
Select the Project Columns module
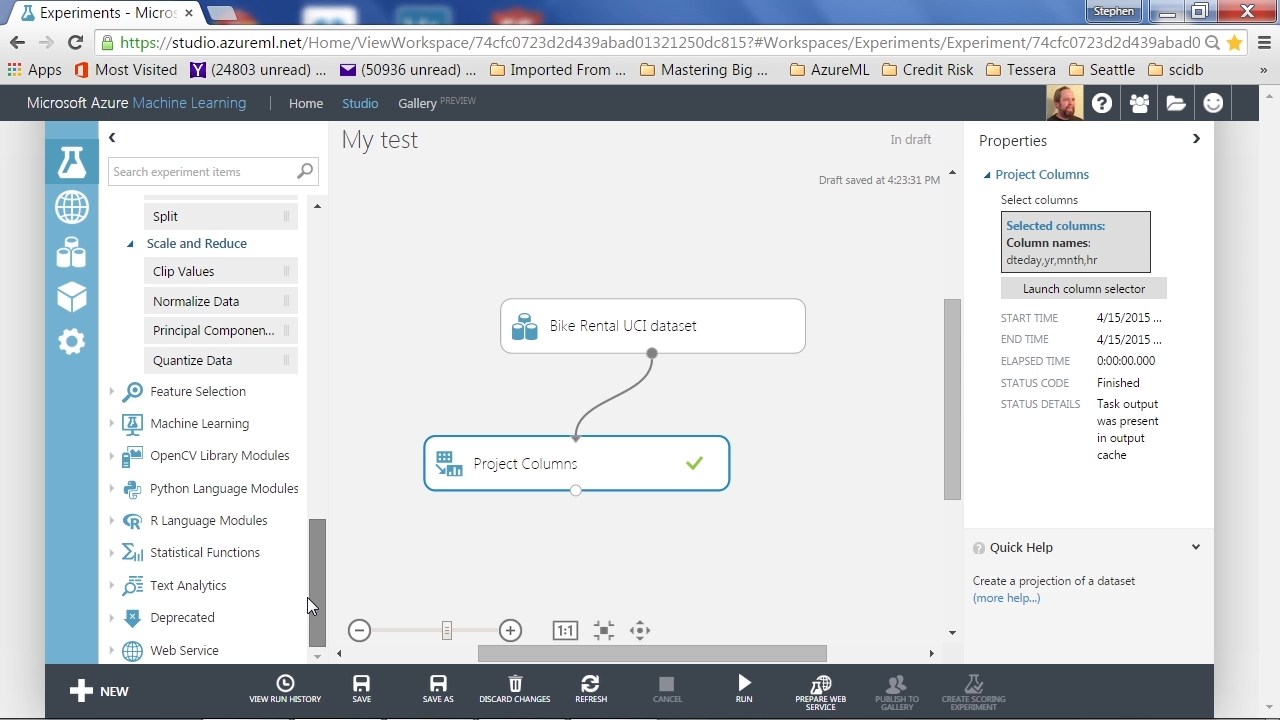(x=576, y=463)
